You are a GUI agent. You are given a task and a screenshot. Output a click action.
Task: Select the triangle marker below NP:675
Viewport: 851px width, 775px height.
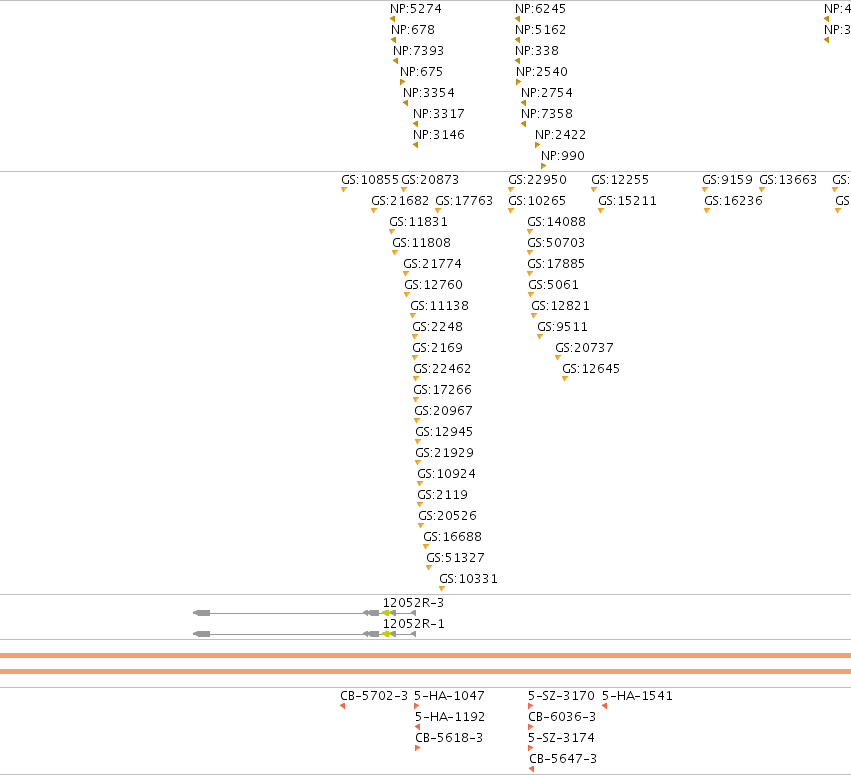[x=402, y=82]
